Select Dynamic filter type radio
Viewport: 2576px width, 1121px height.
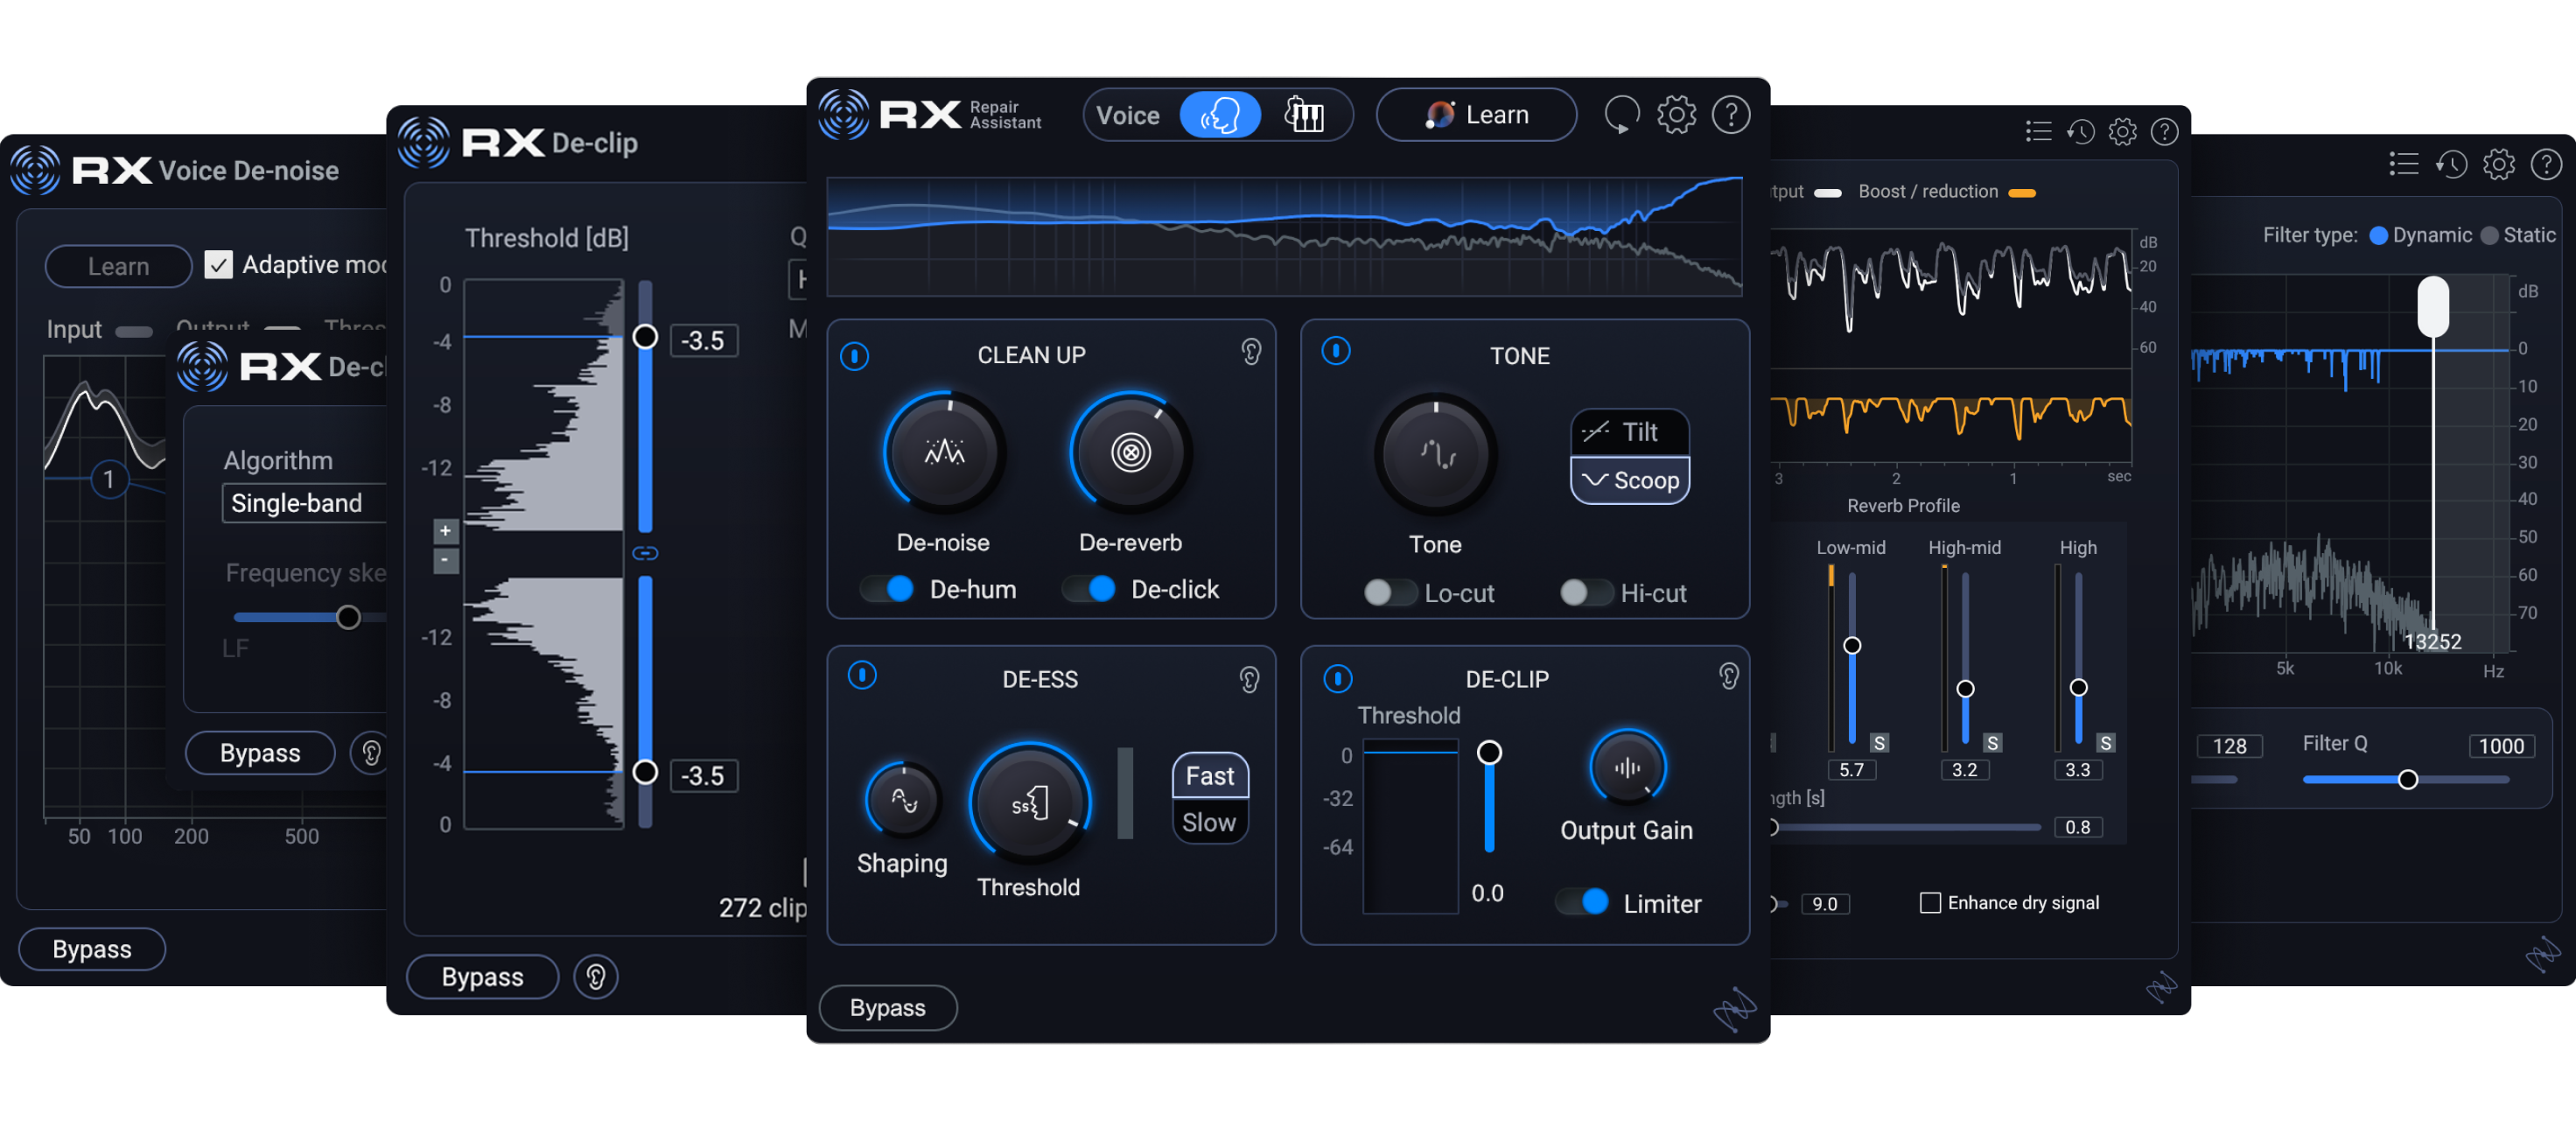[x=2379, y=236]
